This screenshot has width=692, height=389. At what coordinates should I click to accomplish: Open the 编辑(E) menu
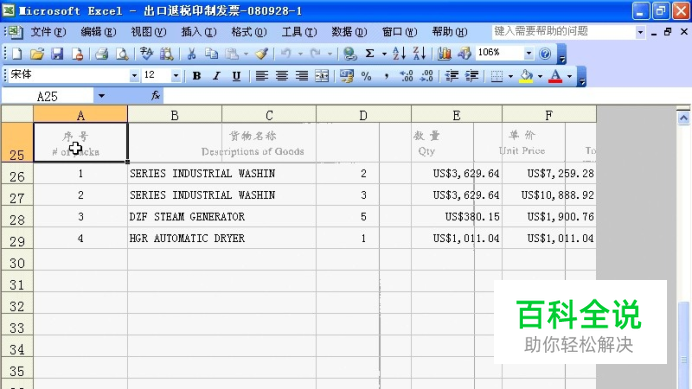[98, 32]
